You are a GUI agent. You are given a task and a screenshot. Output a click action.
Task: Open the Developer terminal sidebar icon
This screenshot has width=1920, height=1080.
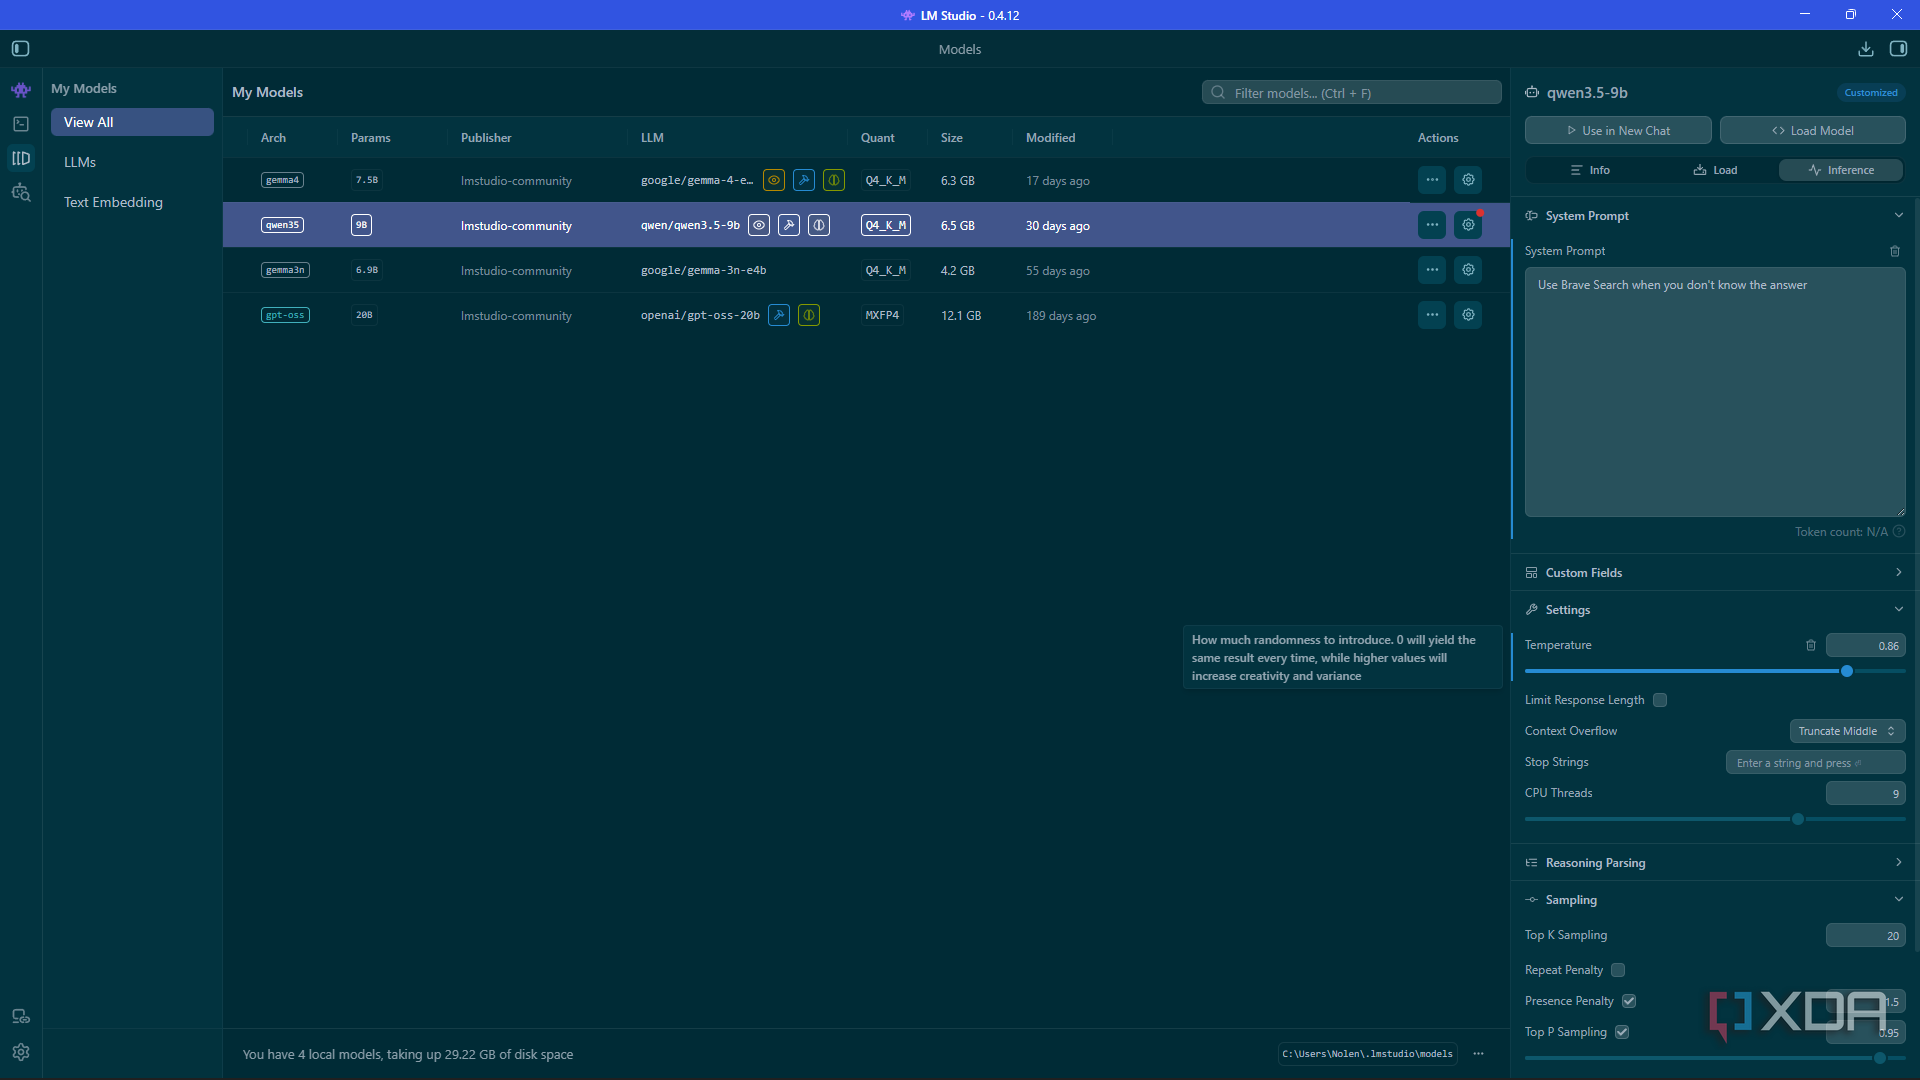(x=21, y=124)
